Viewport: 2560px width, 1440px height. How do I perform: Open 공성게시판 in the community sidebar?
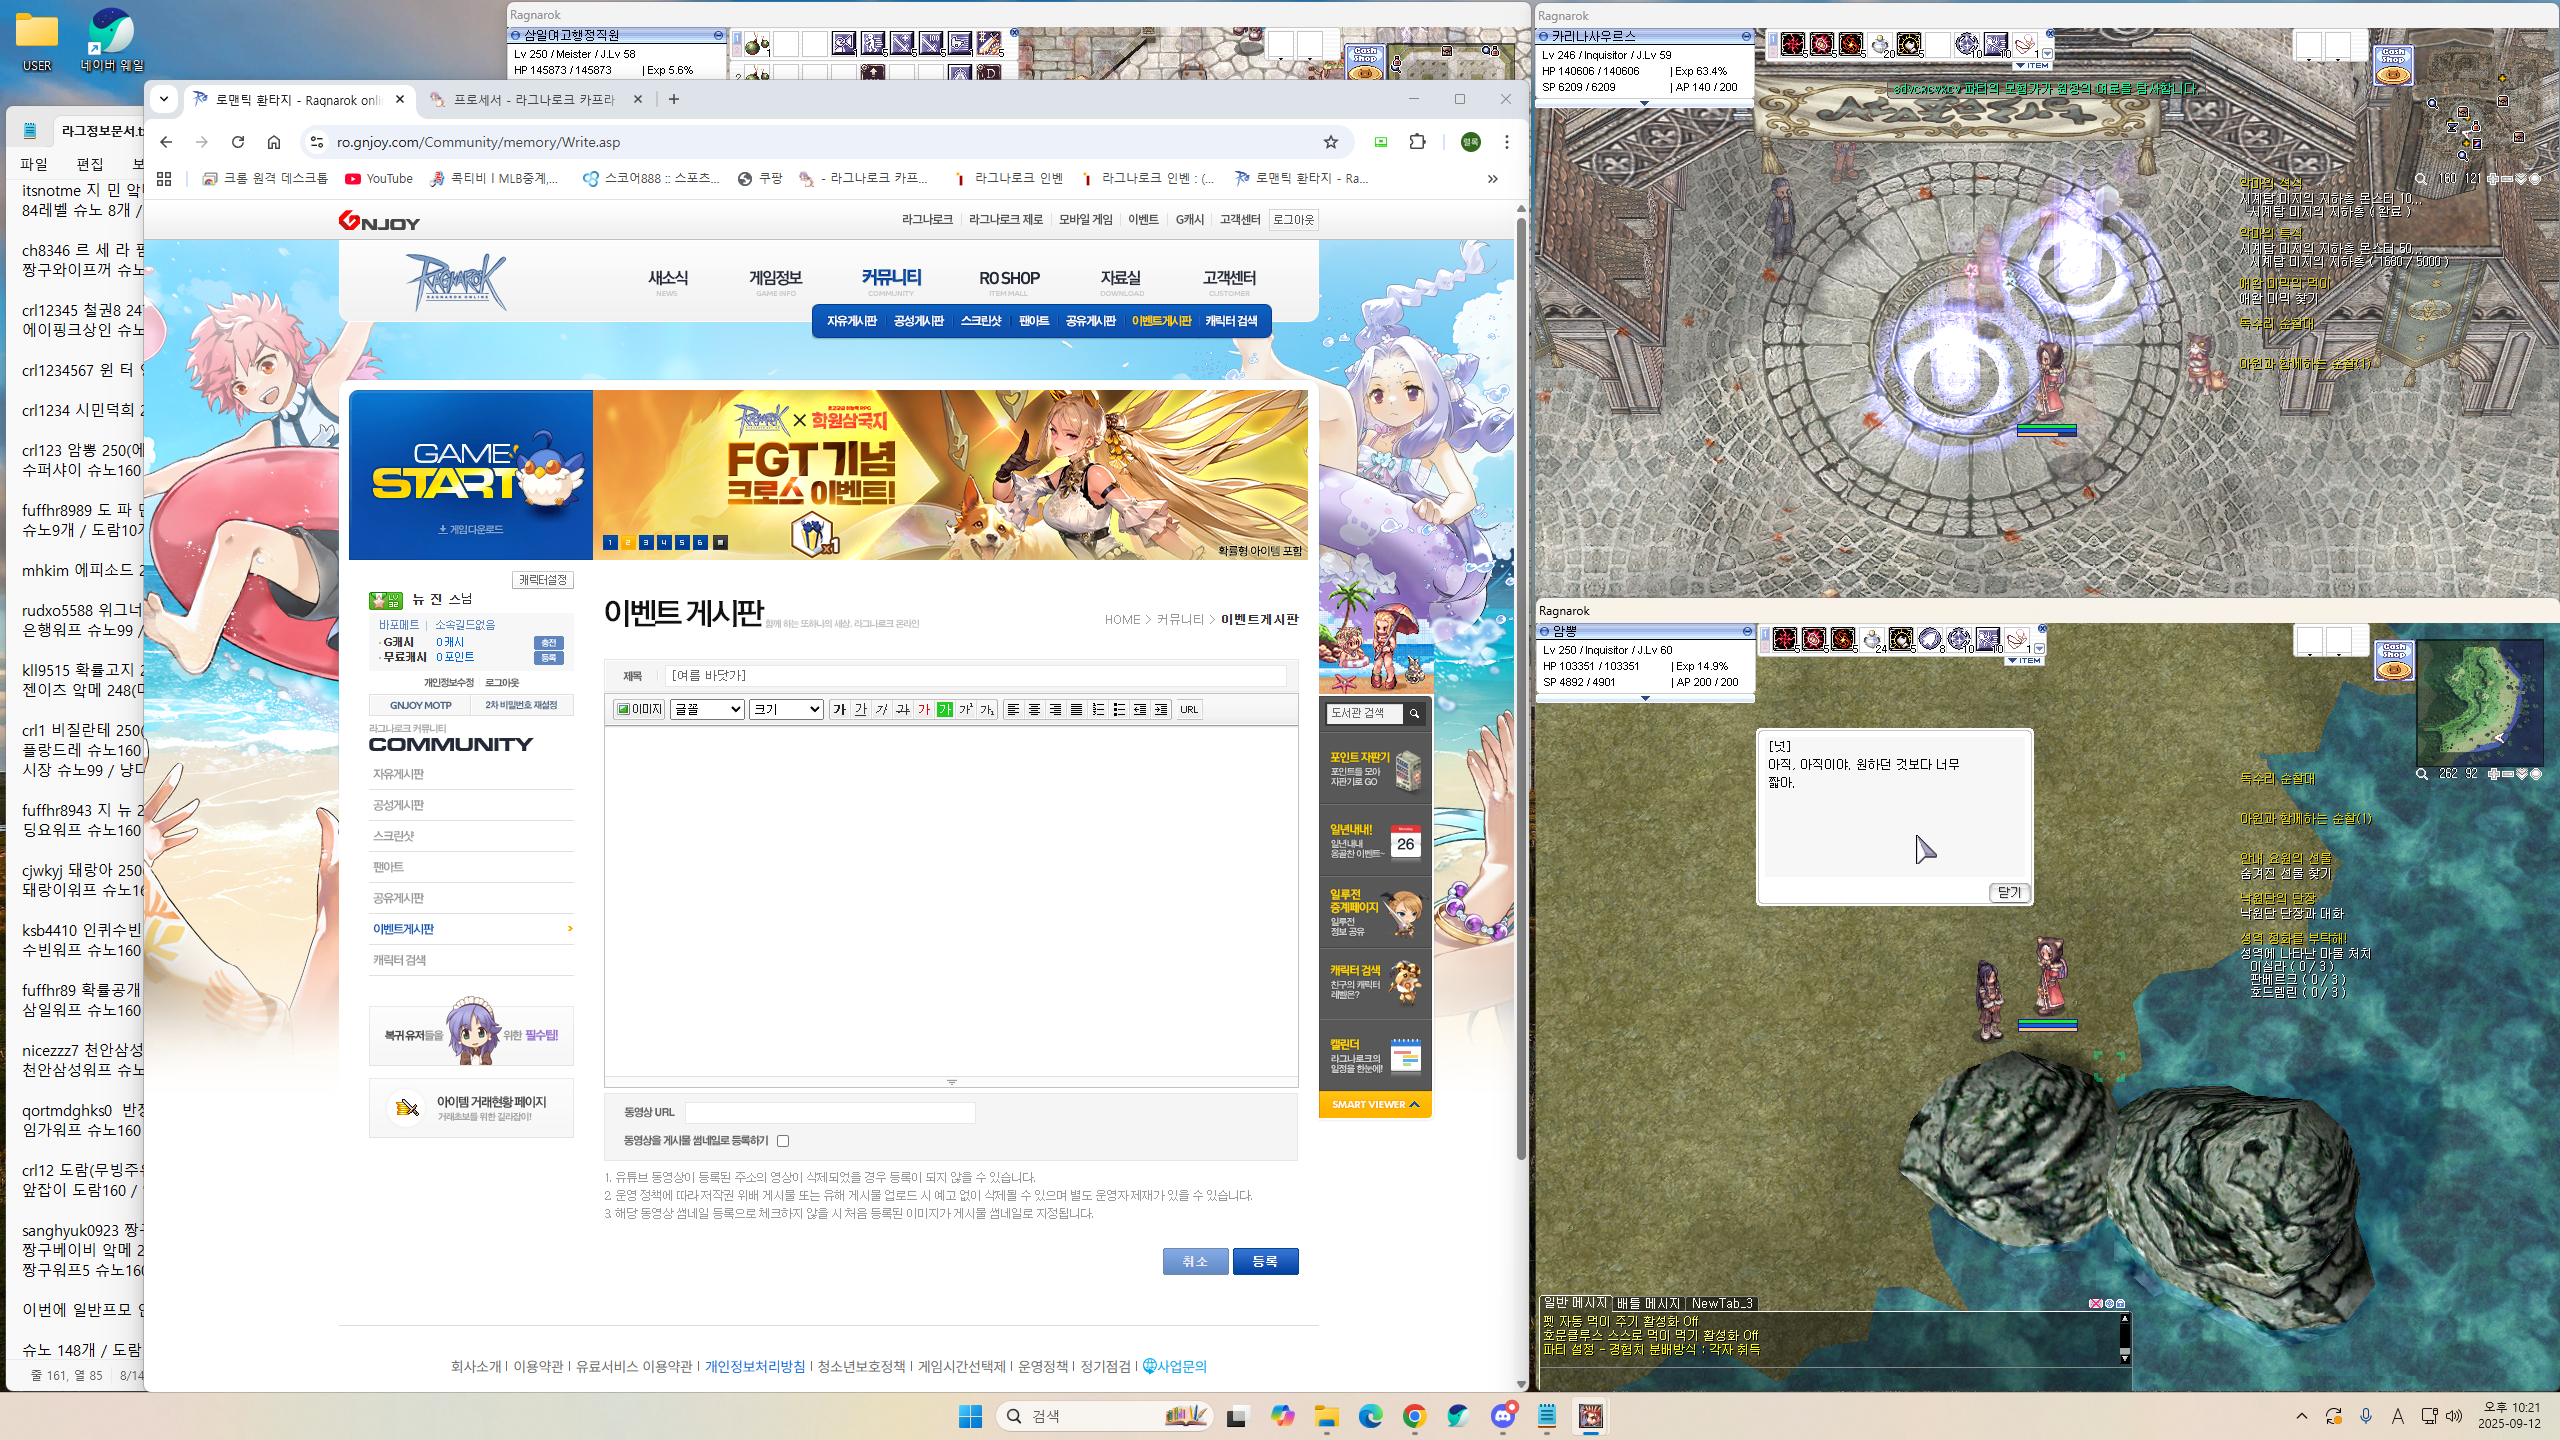(398, 805)
